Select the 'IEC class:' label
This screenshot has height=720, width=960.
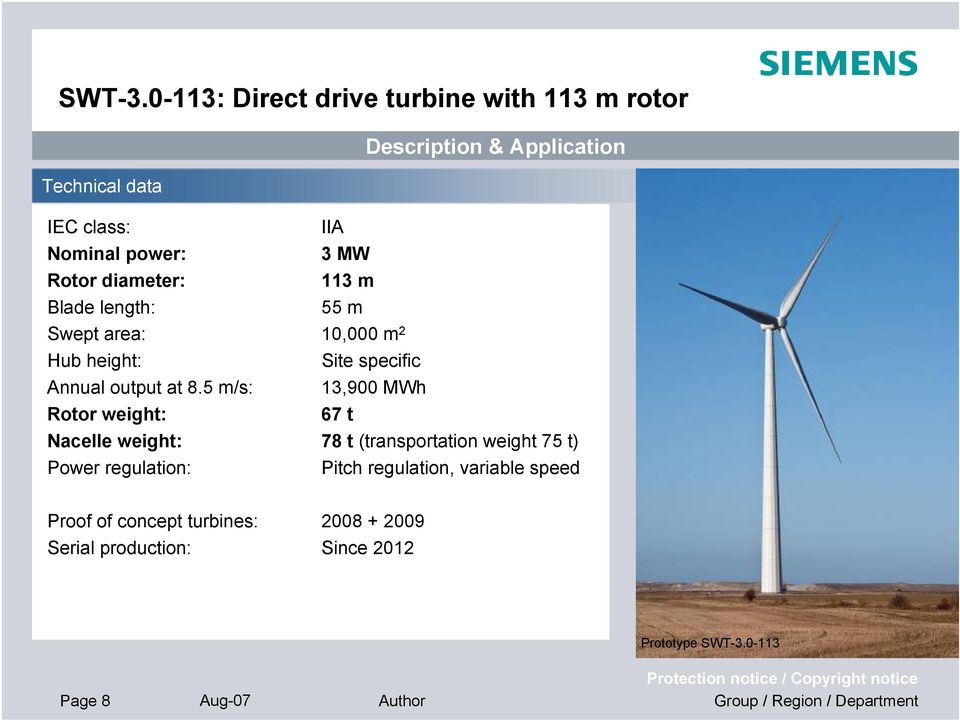click(x=89, y=227)
